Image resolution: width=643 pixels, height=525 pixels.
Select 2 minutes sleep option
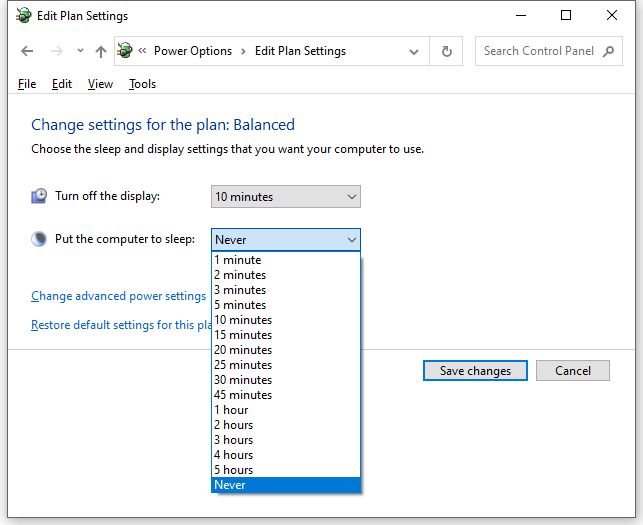(x=286, y=275)
